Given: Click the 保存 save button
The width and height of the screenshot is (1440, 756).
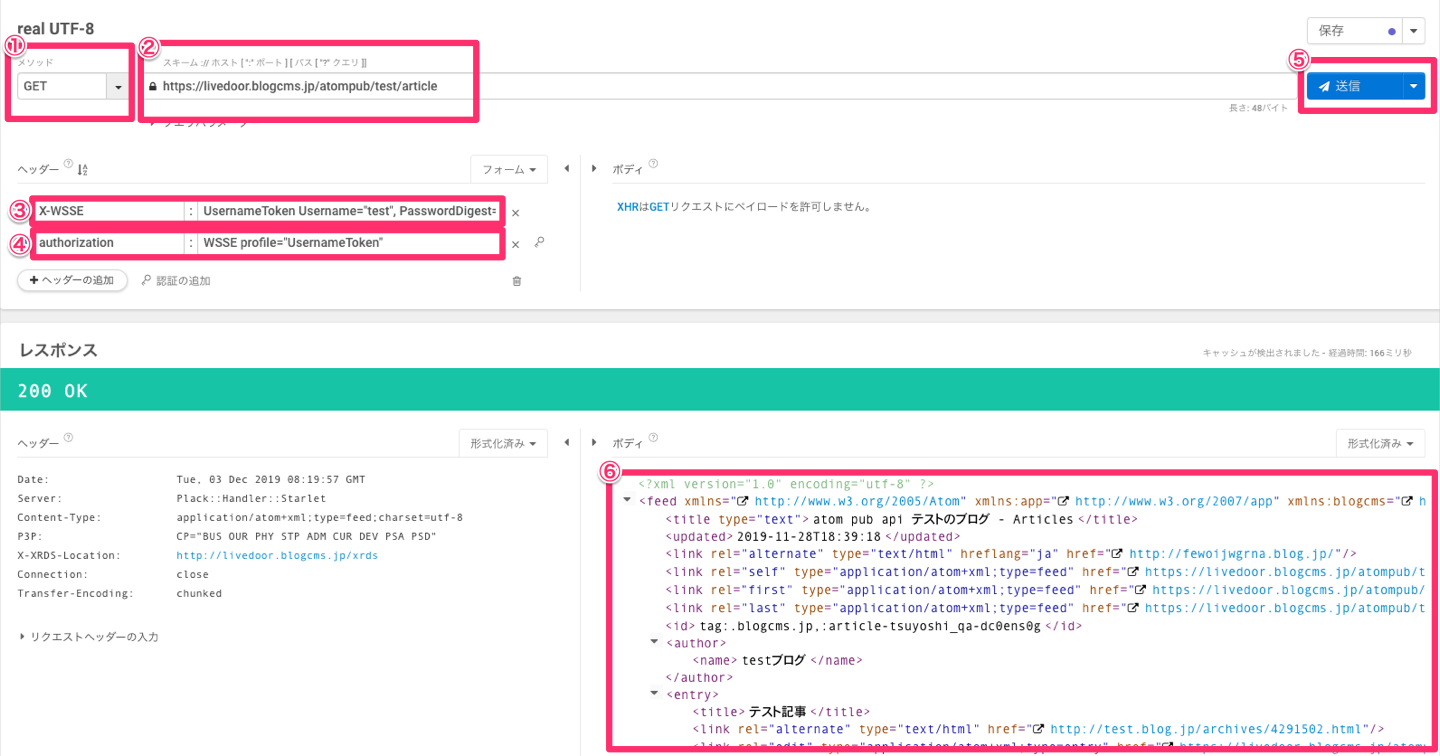Looking at the screenshot, I should pos(1355,31).
